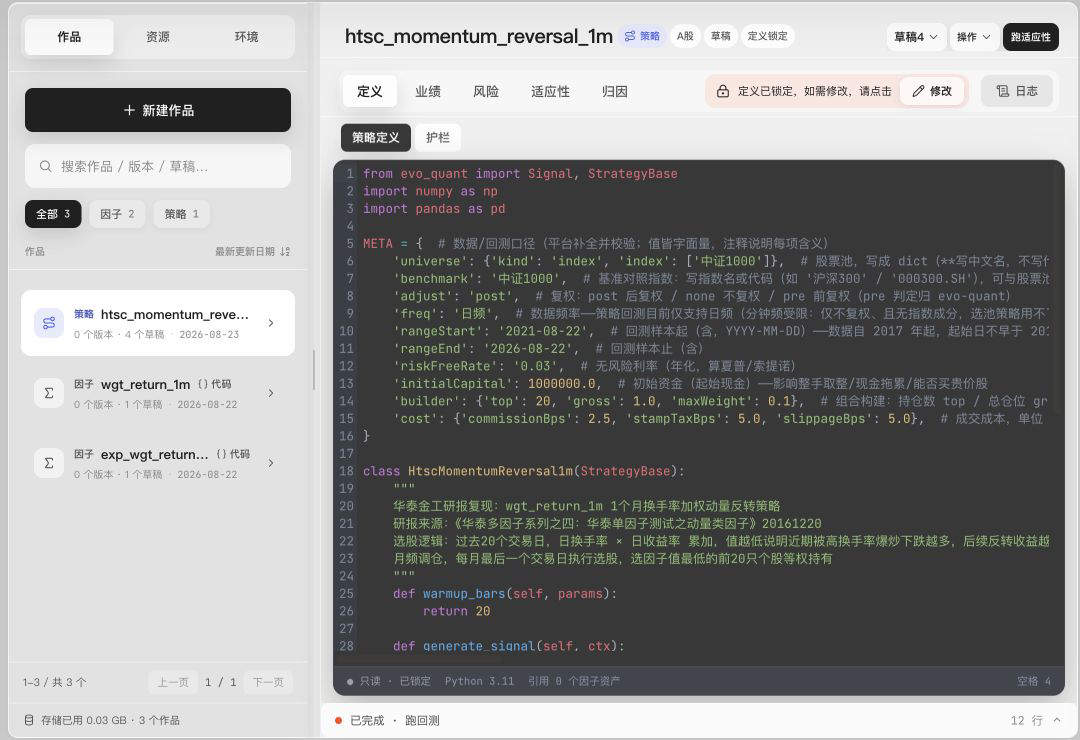Image resolution: width=1080 pixels, height=740 pixels.
Task: Click the 草稿 tag pill
Action: coord(720,36)
